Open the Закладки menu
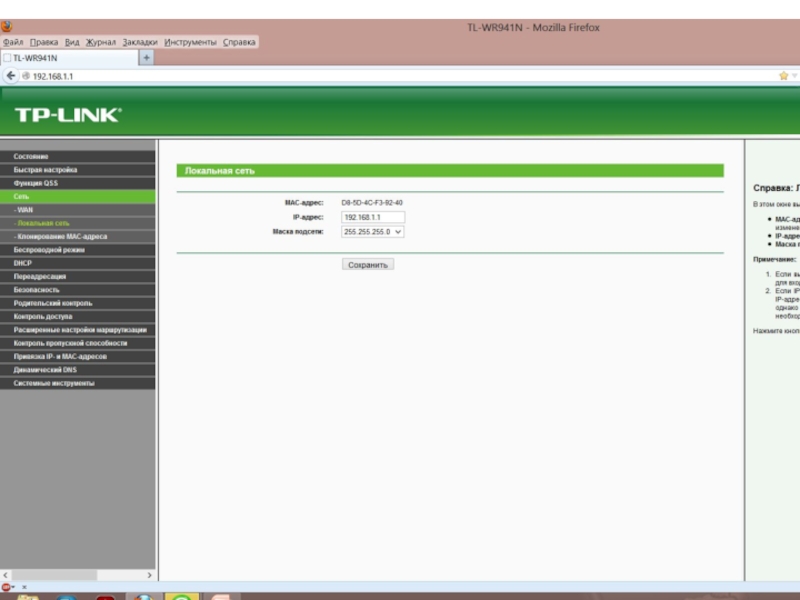Screen dimensions: 800x600 pyautogui.click(x=140, y=42)
